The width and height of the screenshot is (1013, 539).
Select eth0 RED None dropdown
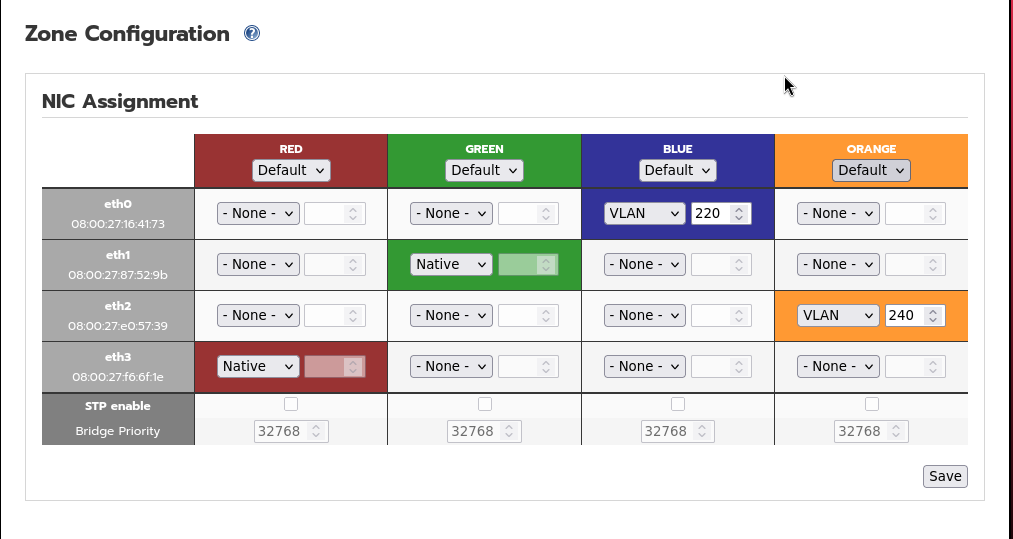tap(258, 213)
